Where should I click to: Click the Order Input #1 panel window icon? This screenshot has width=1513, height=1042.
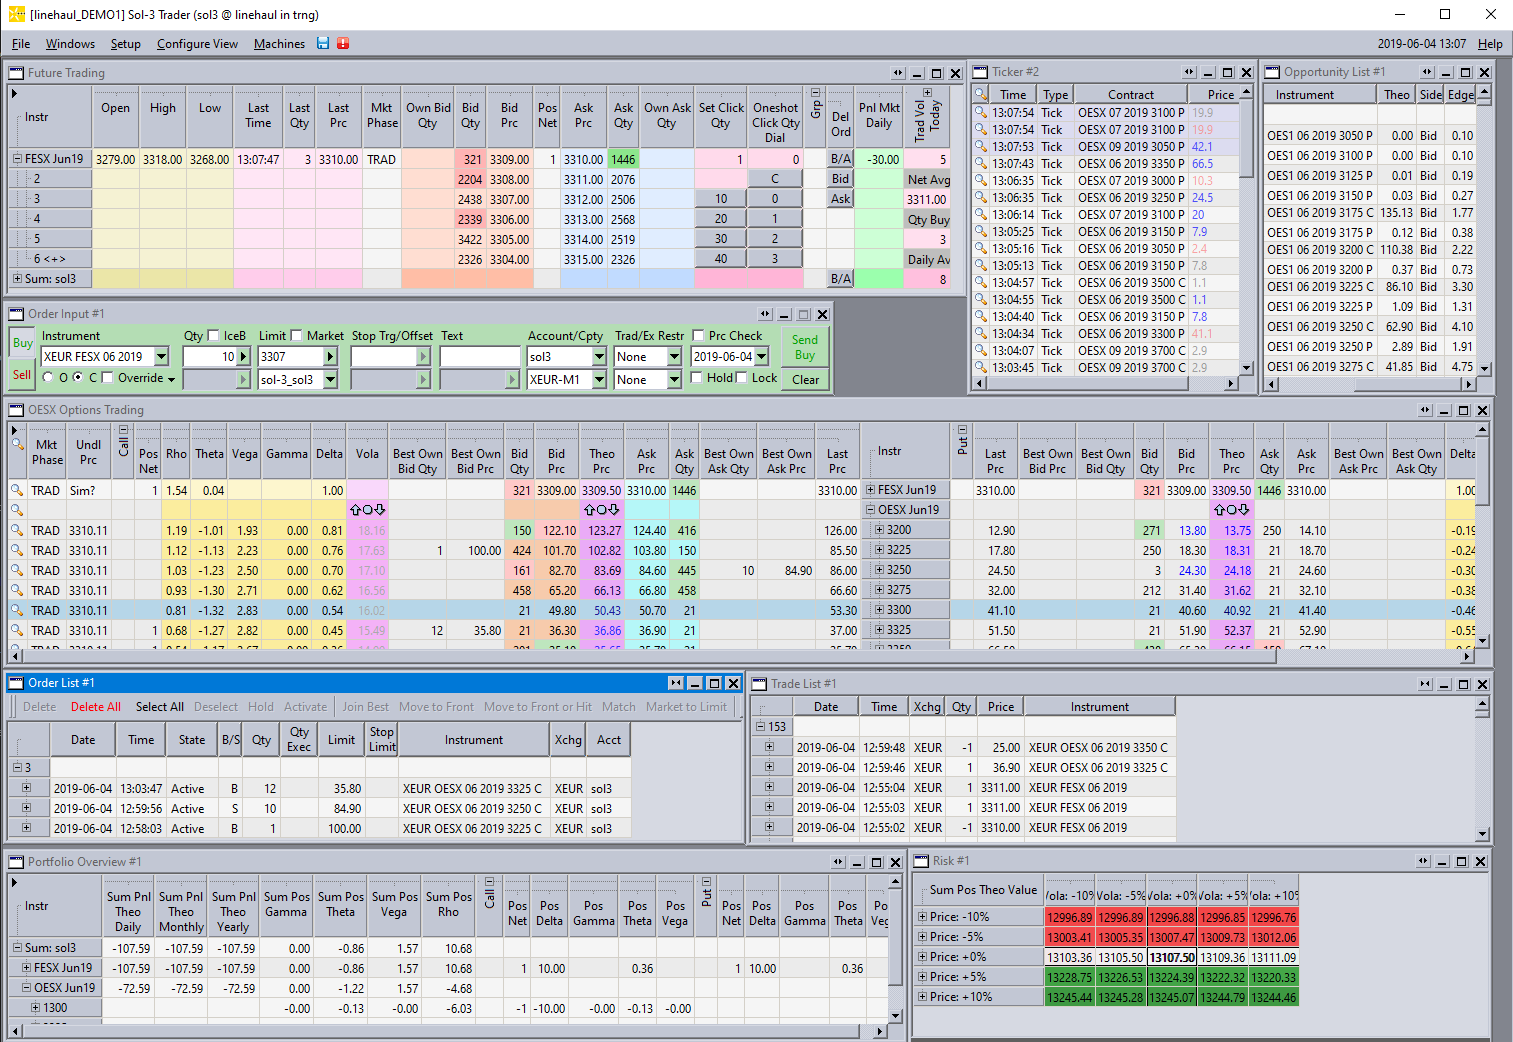pyautogui.click(x=16, y=314)
